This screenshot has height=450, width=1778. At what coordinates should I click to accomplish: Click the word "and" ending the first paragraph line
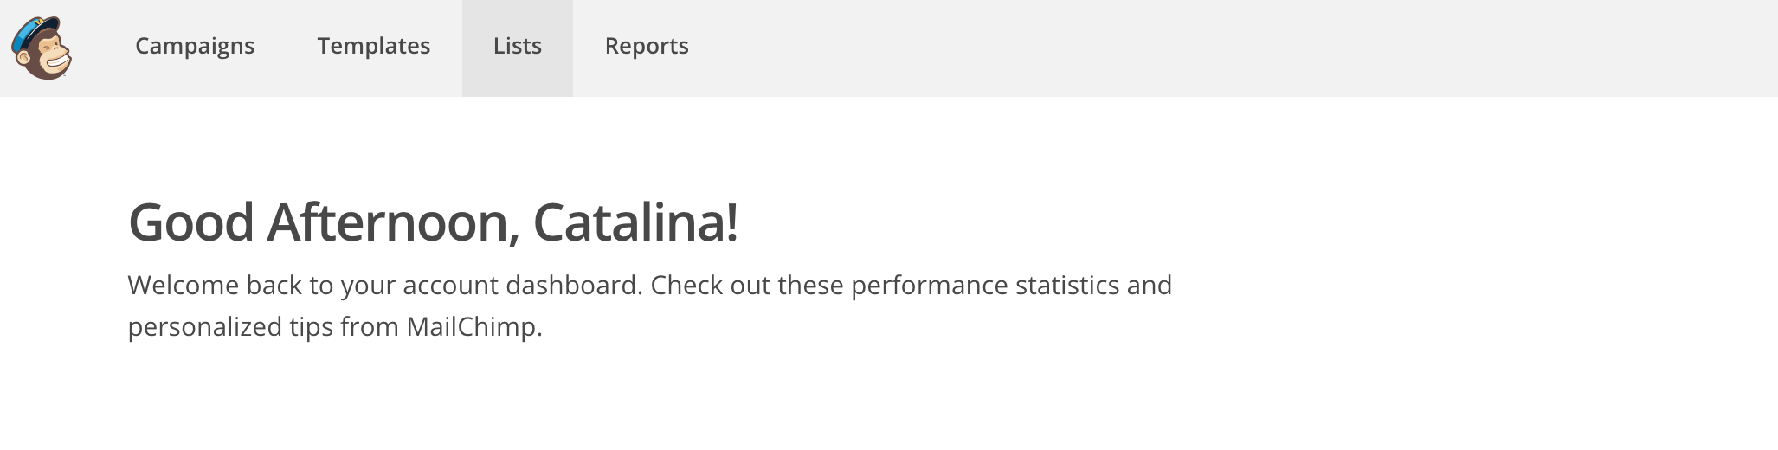pyautogui.click(x=1149, y=286)
